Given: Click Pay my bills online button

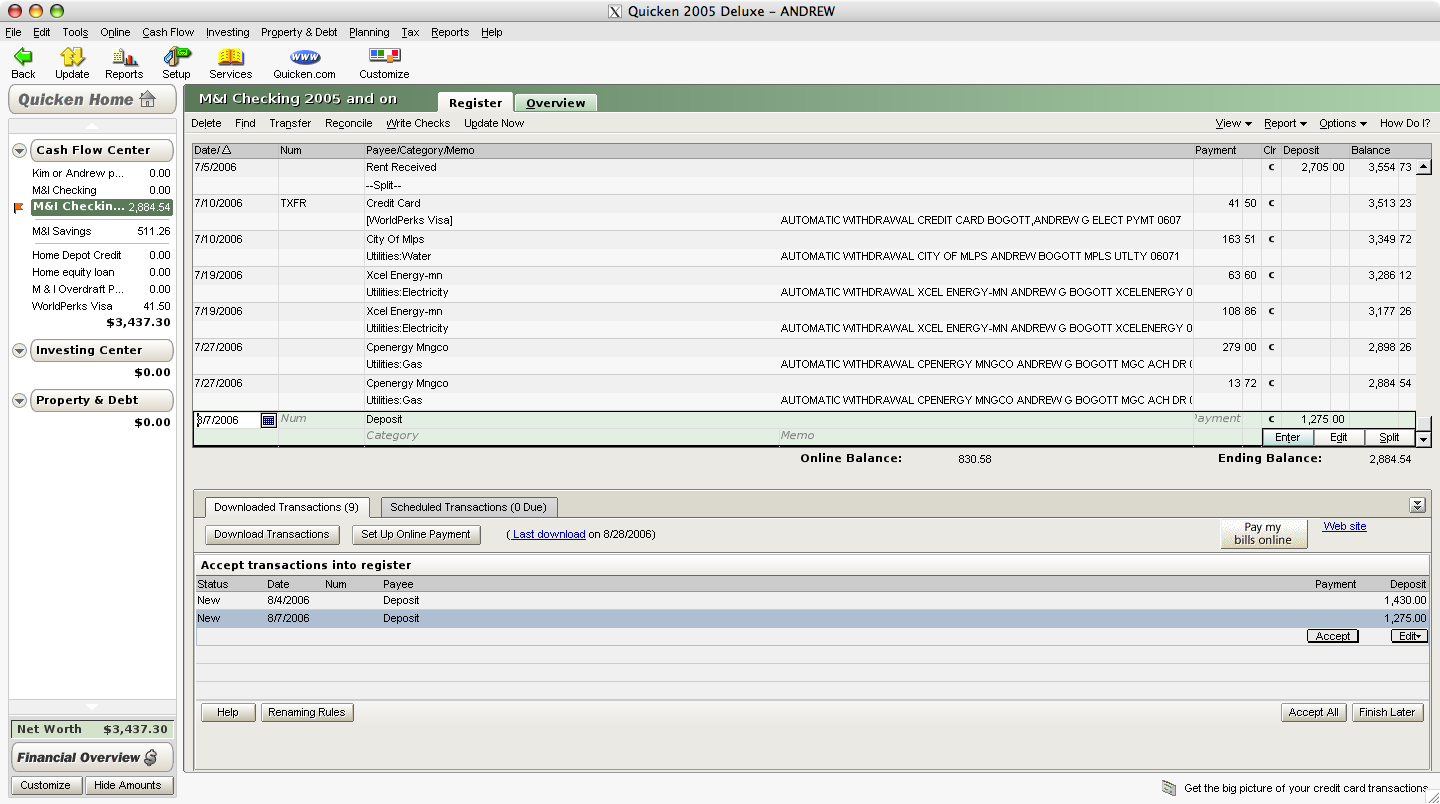Looking at the screenshot, I should click(1263, 534).
